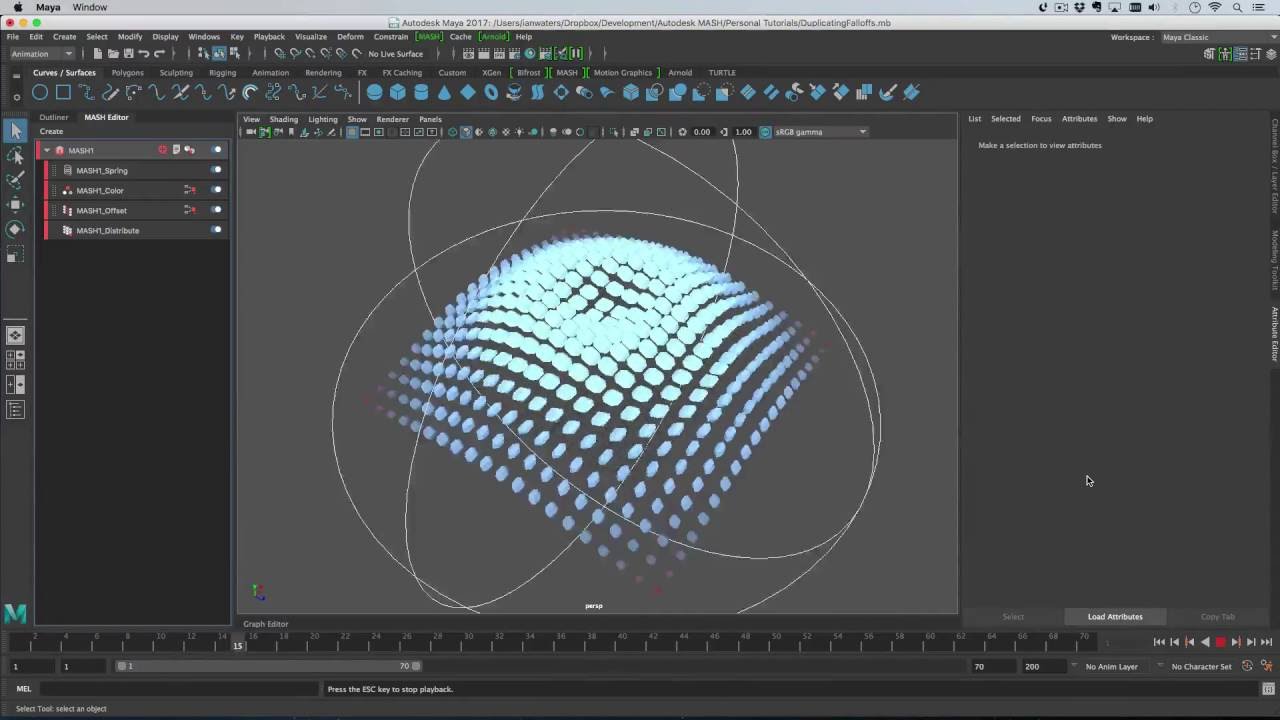The height and width of the screenshot is (720, 1280).
Task: Toggle the MASH1_Spring node enable switch
Action: [216, 170]
